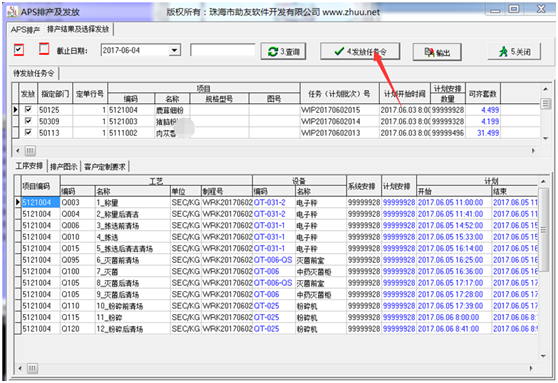The image size is (558, 383).
Task: Click process code Q004 cell
Action: [x=78, y=214]
